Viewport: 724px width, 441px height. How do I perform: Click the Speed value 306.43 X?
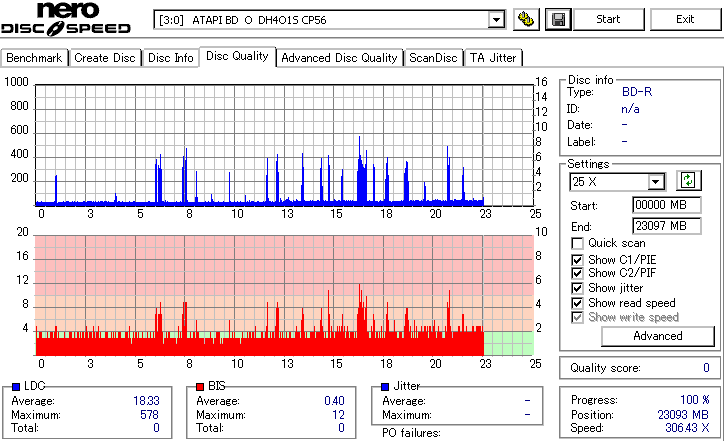[x=687, y=428]
